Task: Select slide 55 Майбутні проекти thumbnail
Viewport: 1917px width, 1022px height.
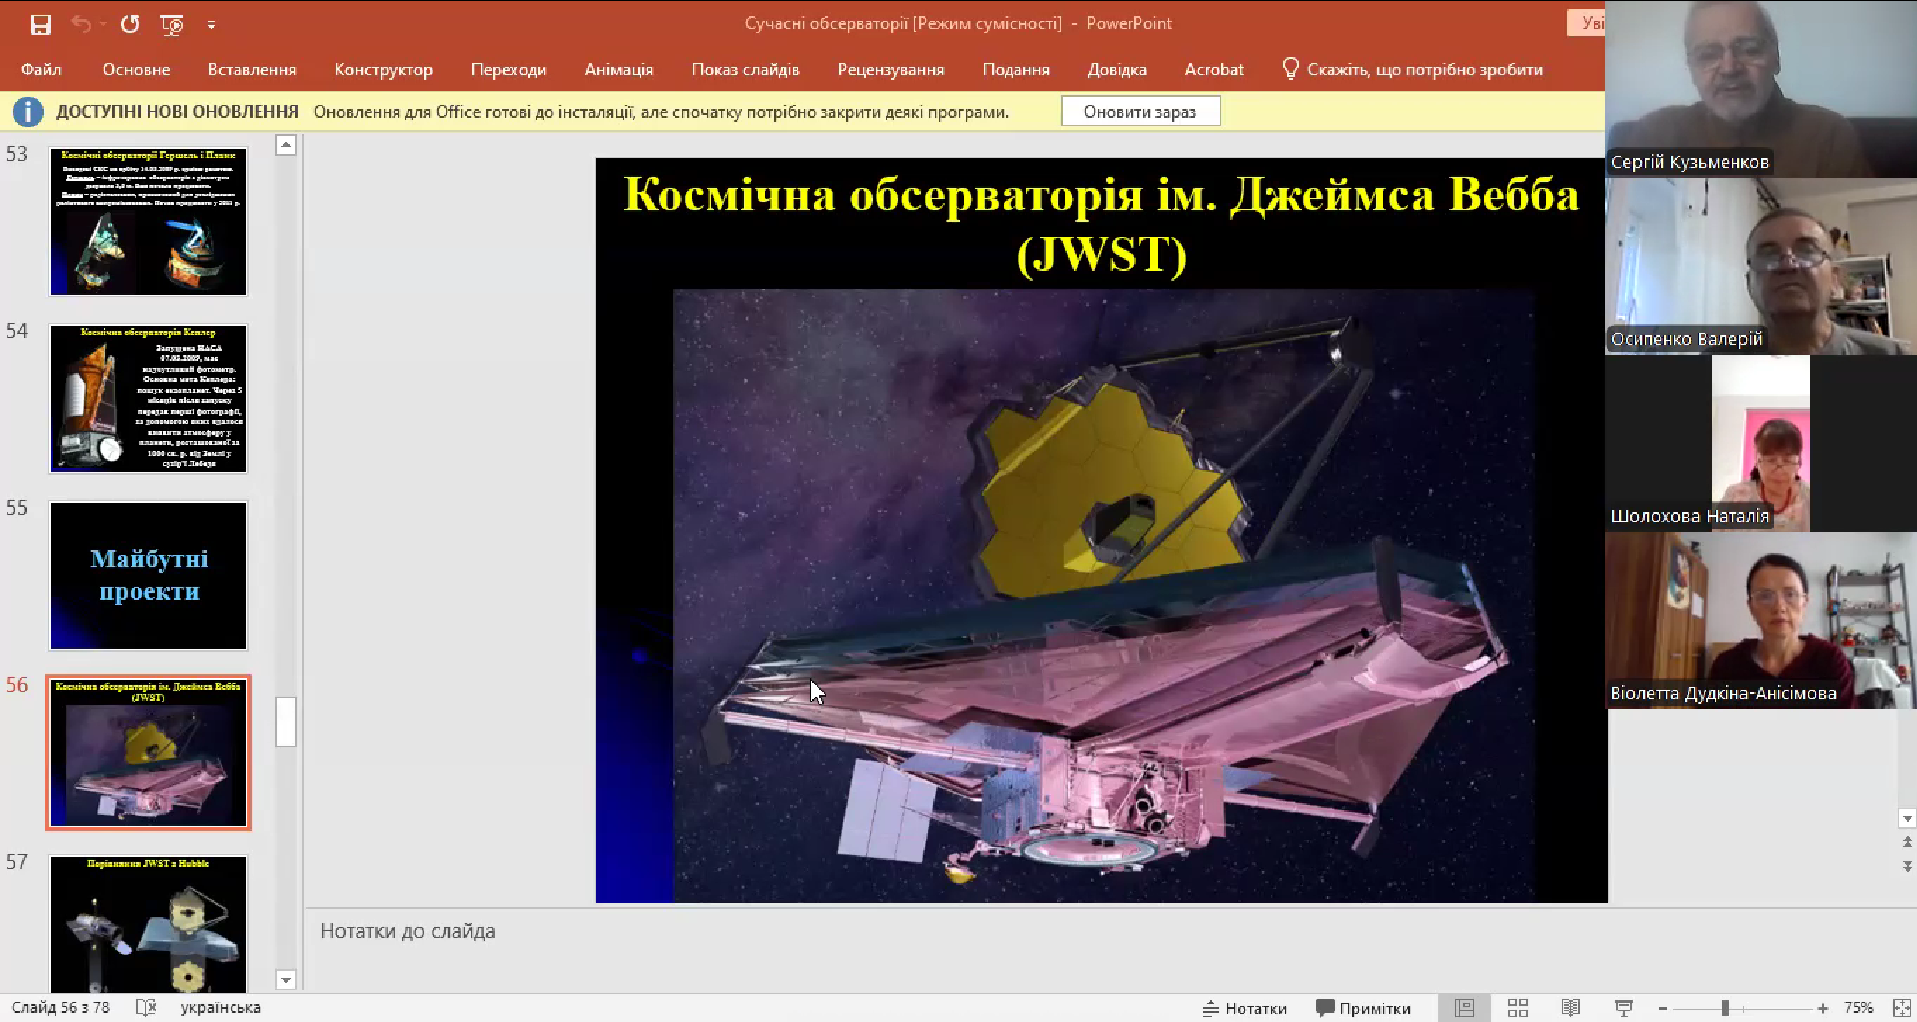Action: (x=148, y=575)
